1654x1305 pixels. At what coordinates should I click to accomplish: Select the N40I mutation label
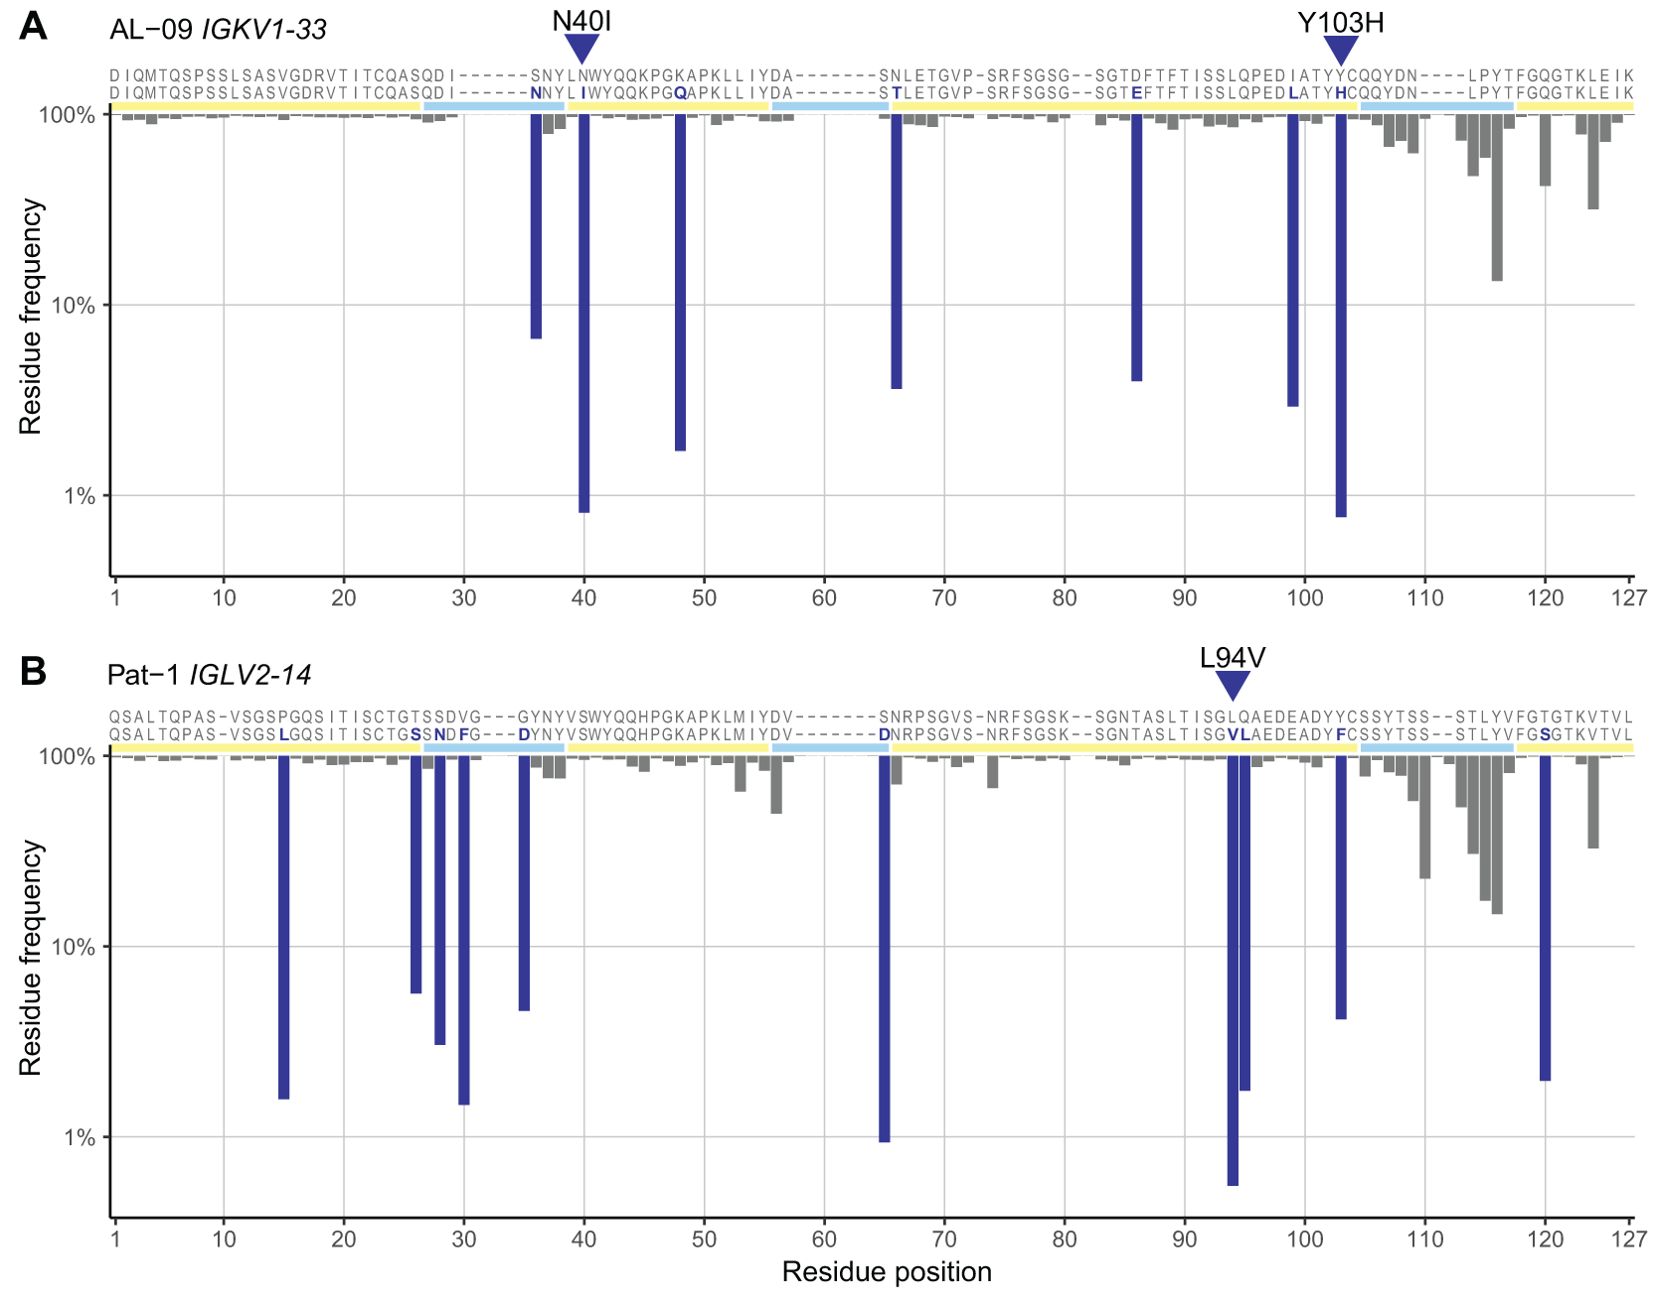[581, 20]
